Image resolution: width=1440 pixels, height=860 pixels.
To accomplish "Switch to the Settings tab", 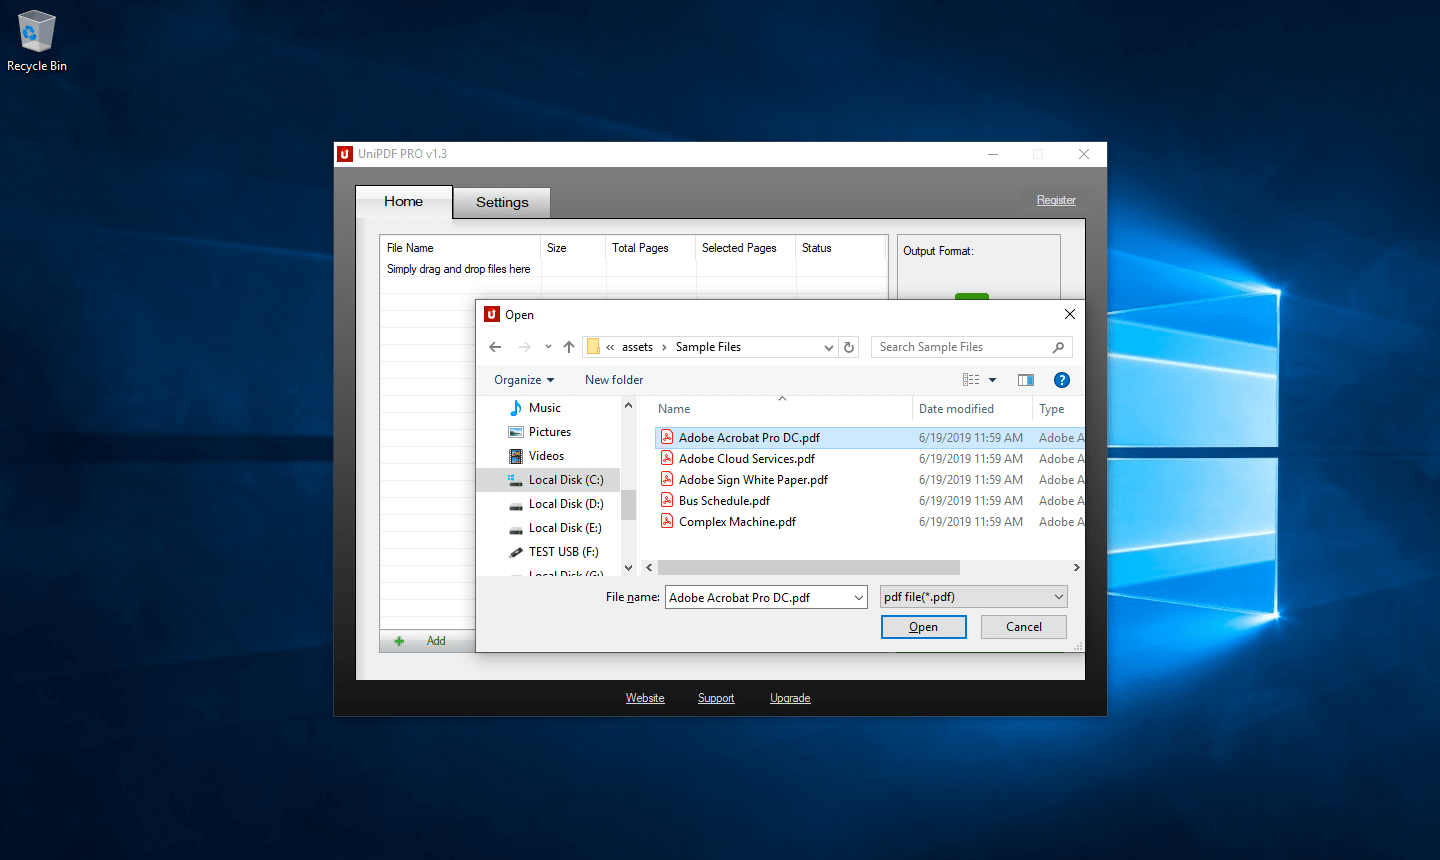I will (502, 202).
